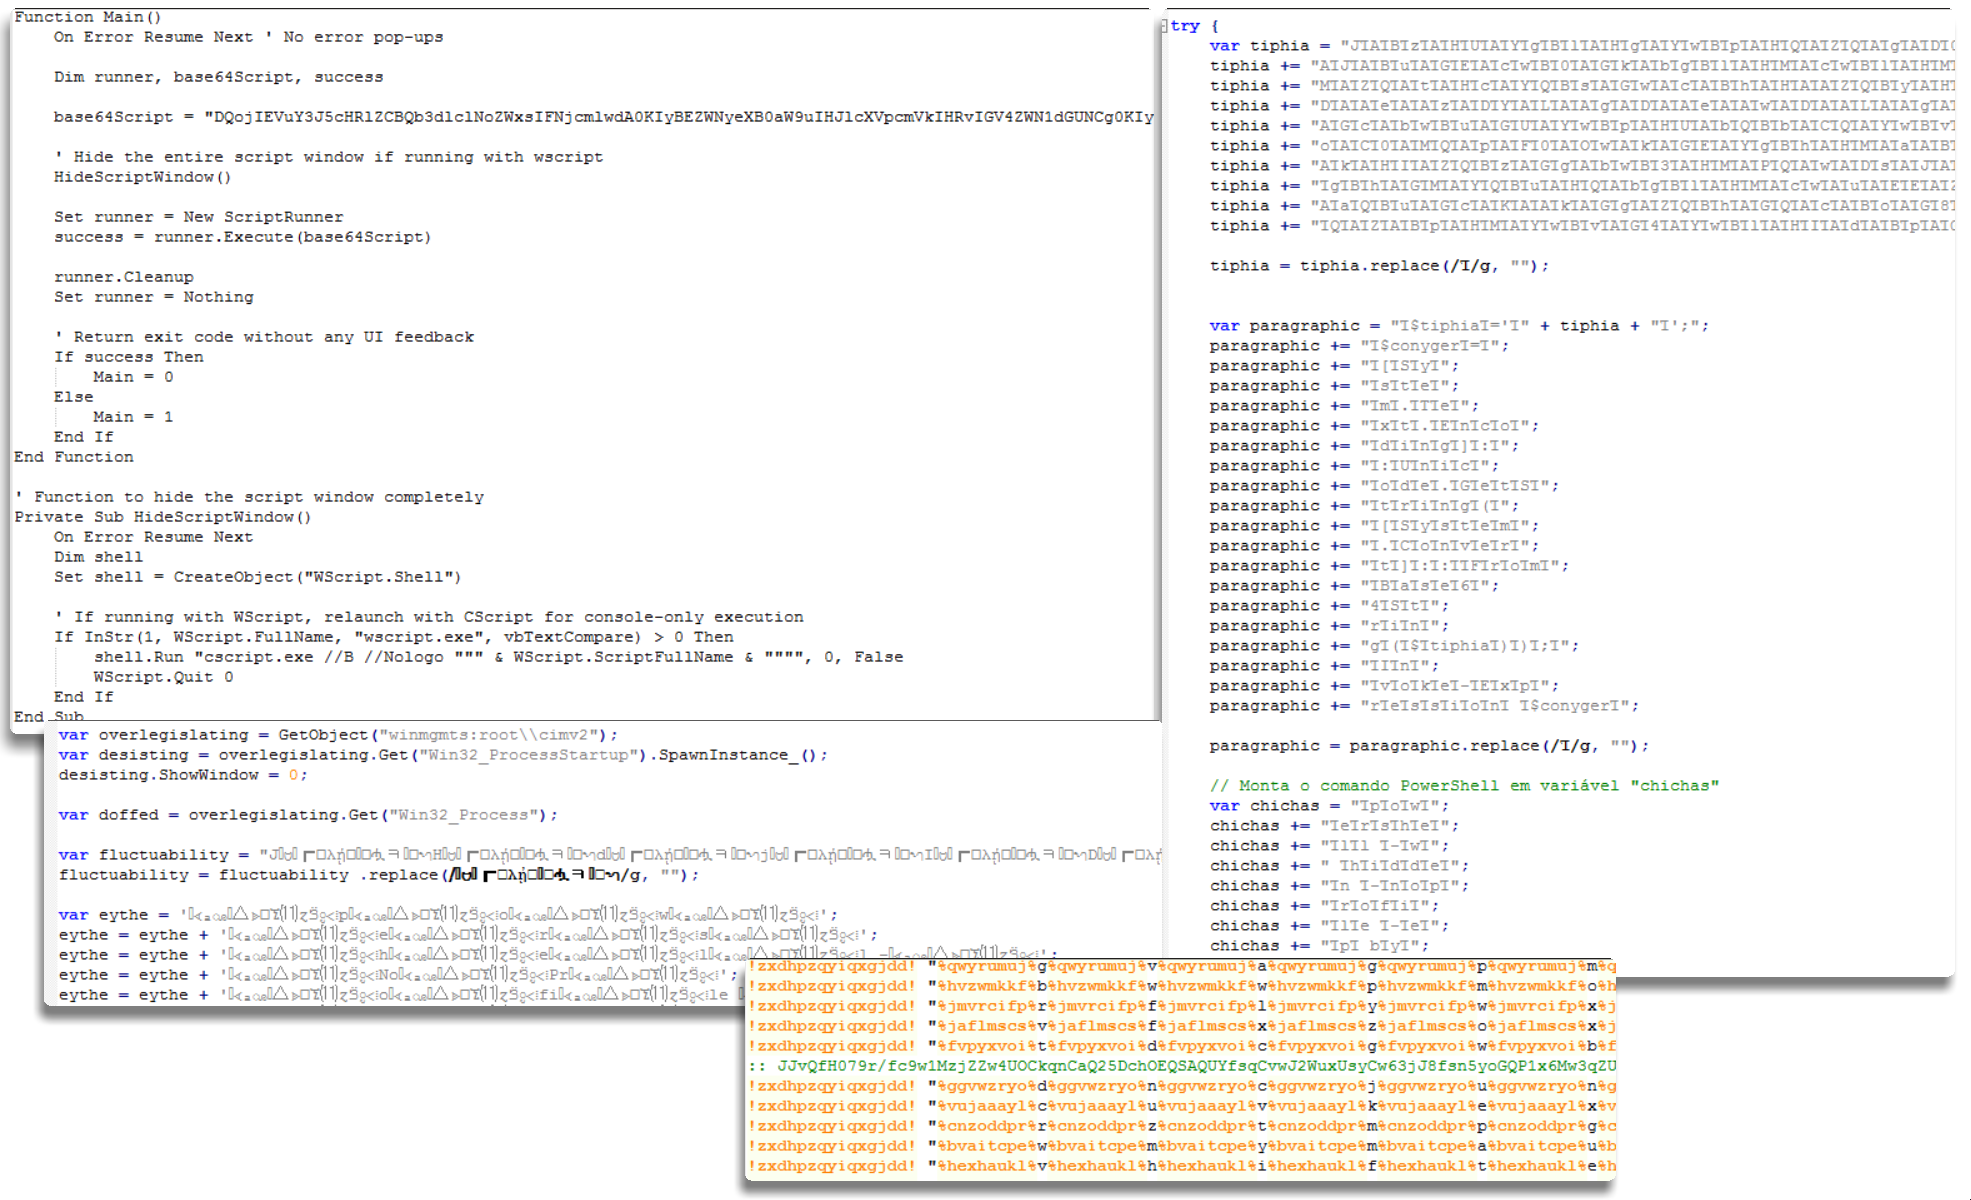
Task: Collapse the try block fold marker
Action: tap(1164, 26)
